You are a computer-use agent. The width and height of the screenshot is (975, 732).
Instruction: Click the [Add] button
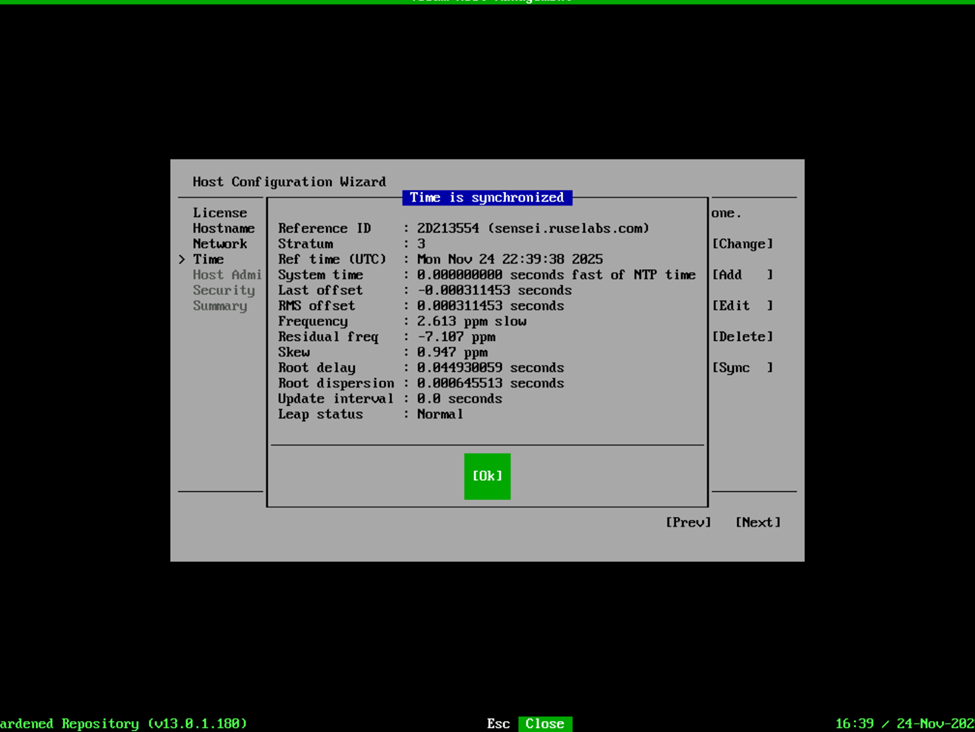742,275
